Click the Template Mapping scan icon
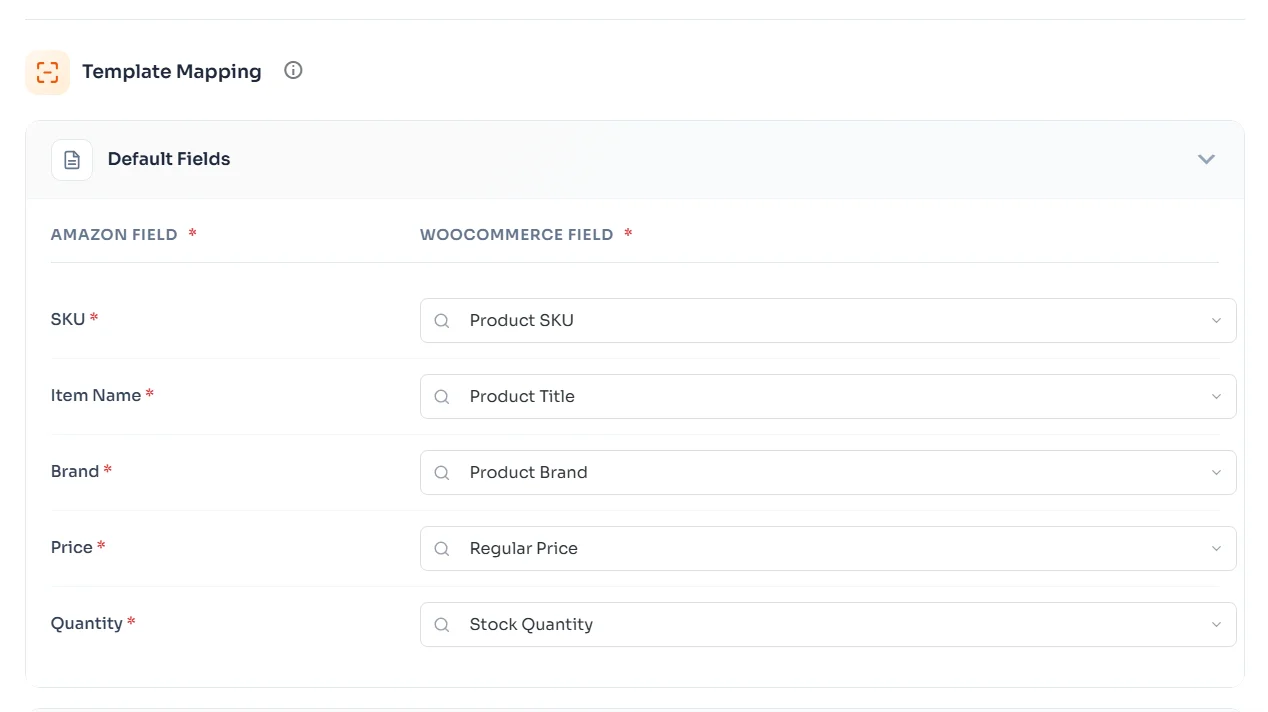1268x712 pixels. pos(47,71)
